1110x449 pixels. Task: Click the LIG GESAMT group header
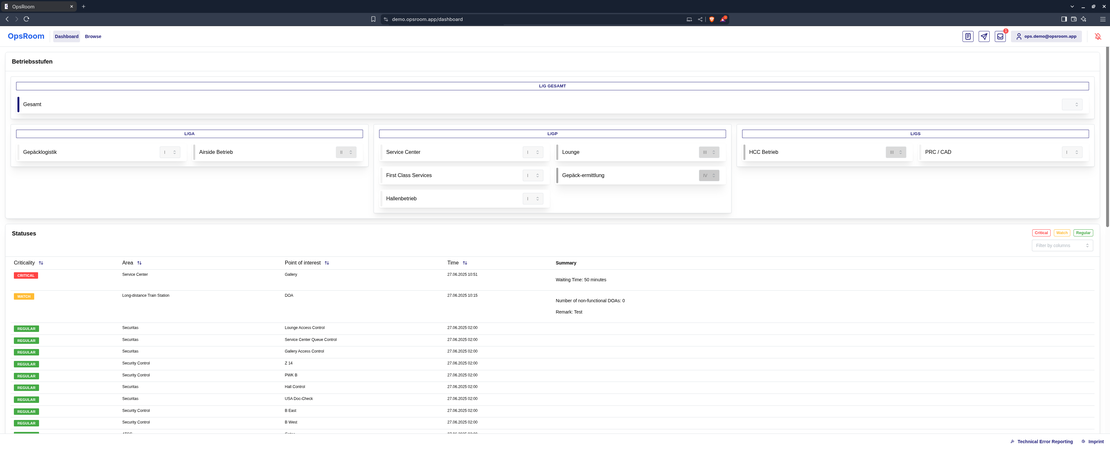pos(552,86)
